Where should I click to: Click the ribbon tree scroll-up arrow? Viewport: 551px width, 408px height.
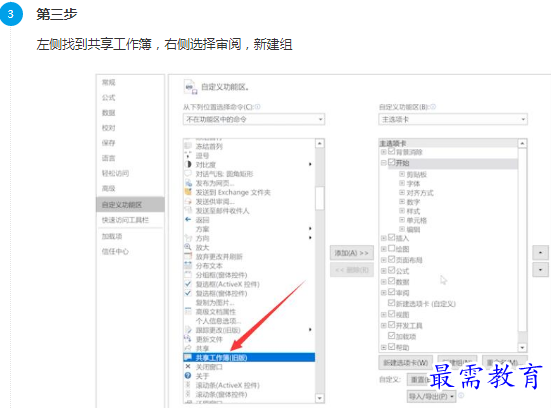point(522,143)
